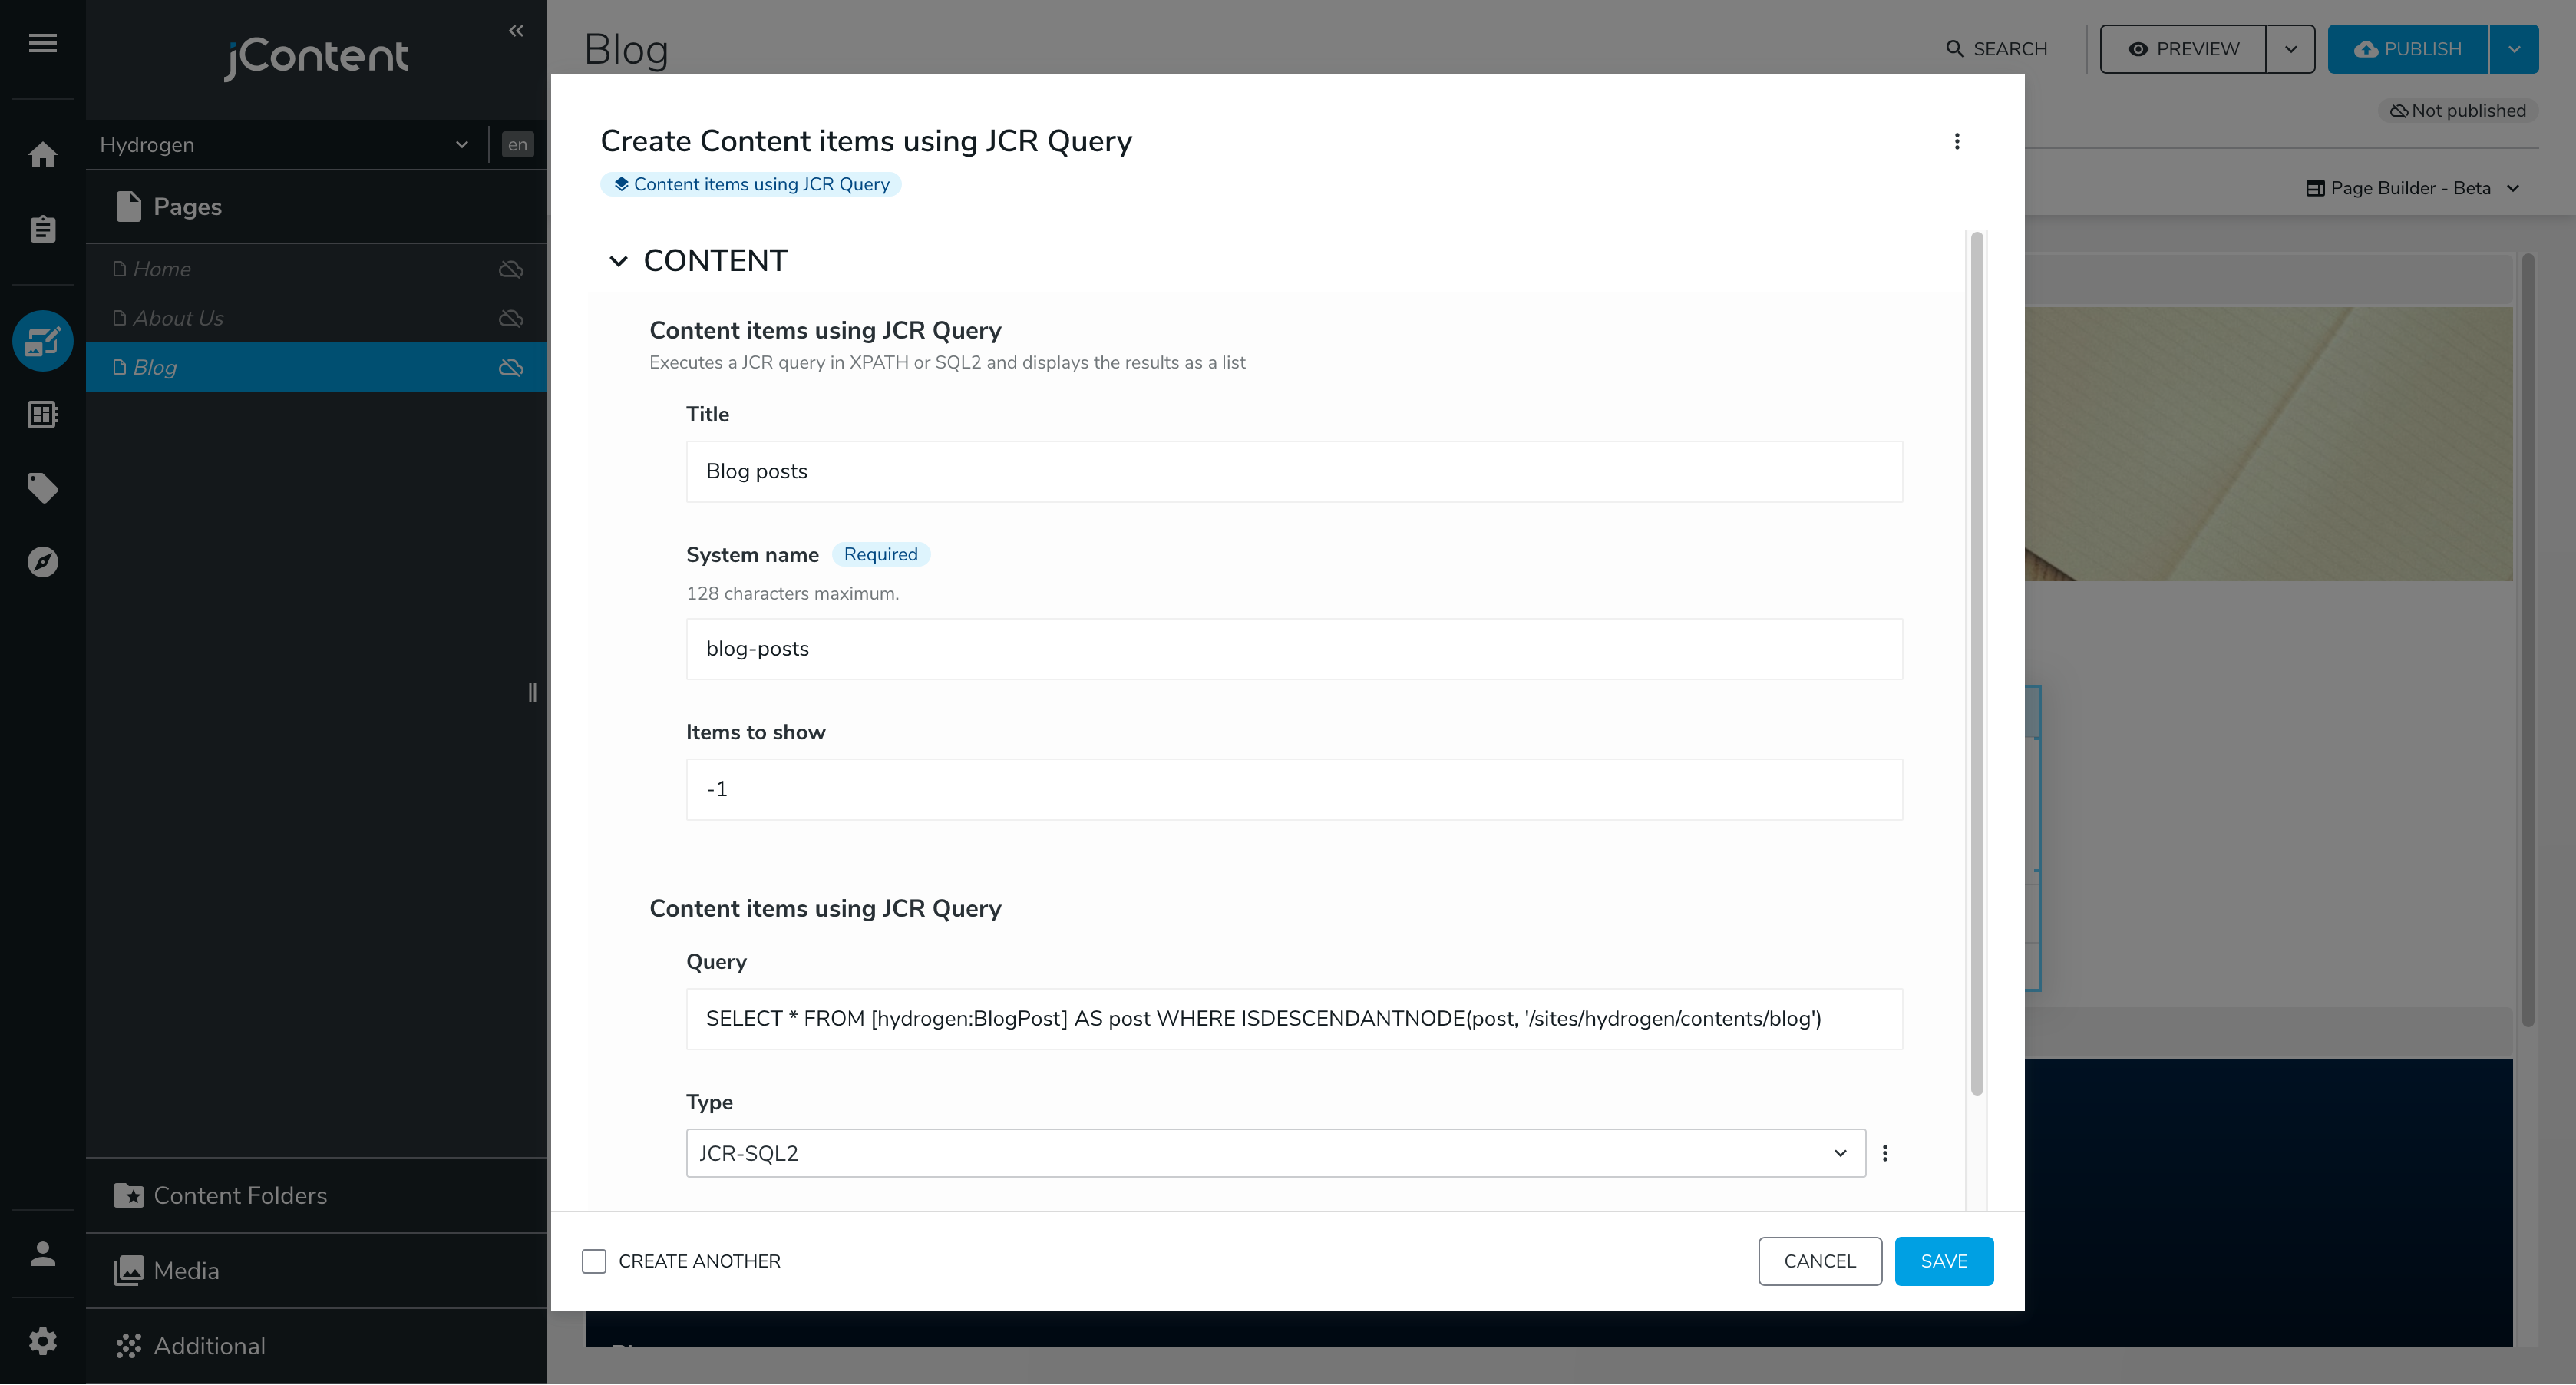Open the workflow clipboard icon
Screen dimensions: 2576x1385
pyautogui.click(x=42, y=229)
